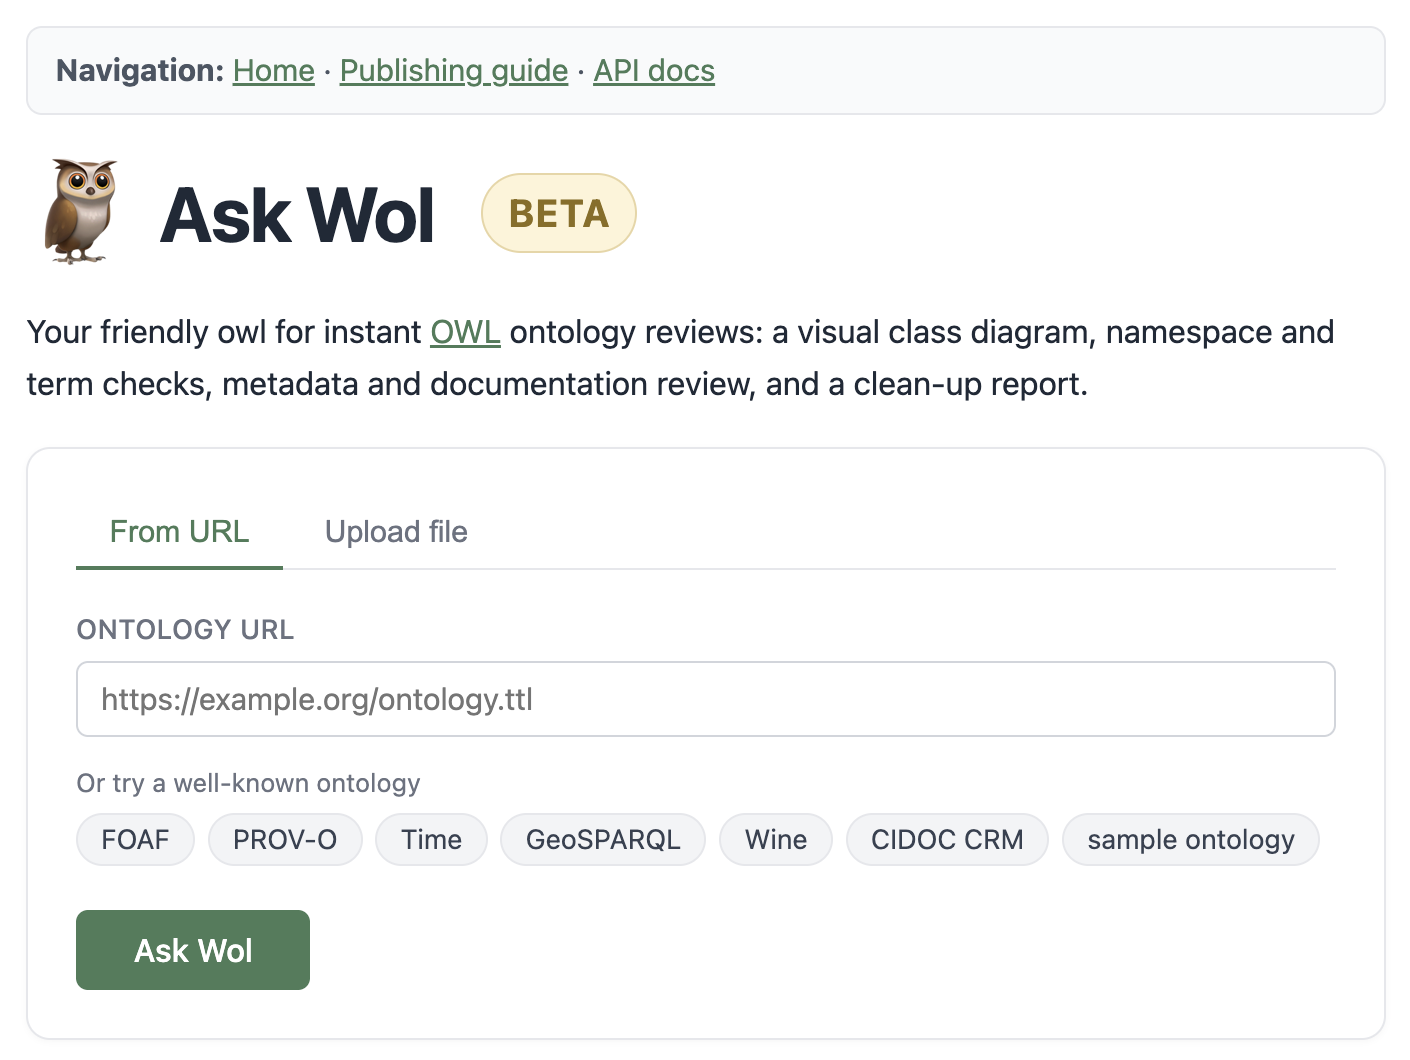Use the sample ontology chip
The image size is (1410, 1060).
tap(1191, 839)
